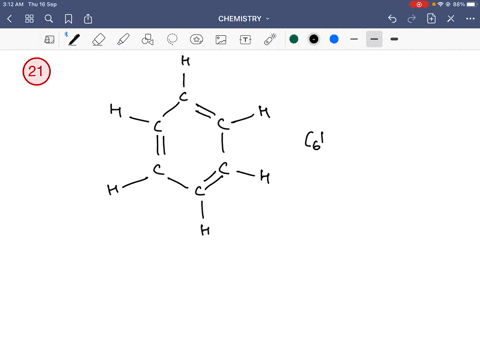480x360 pixels.
Task: Tap the red circled number 21
Action: (36, 71)
